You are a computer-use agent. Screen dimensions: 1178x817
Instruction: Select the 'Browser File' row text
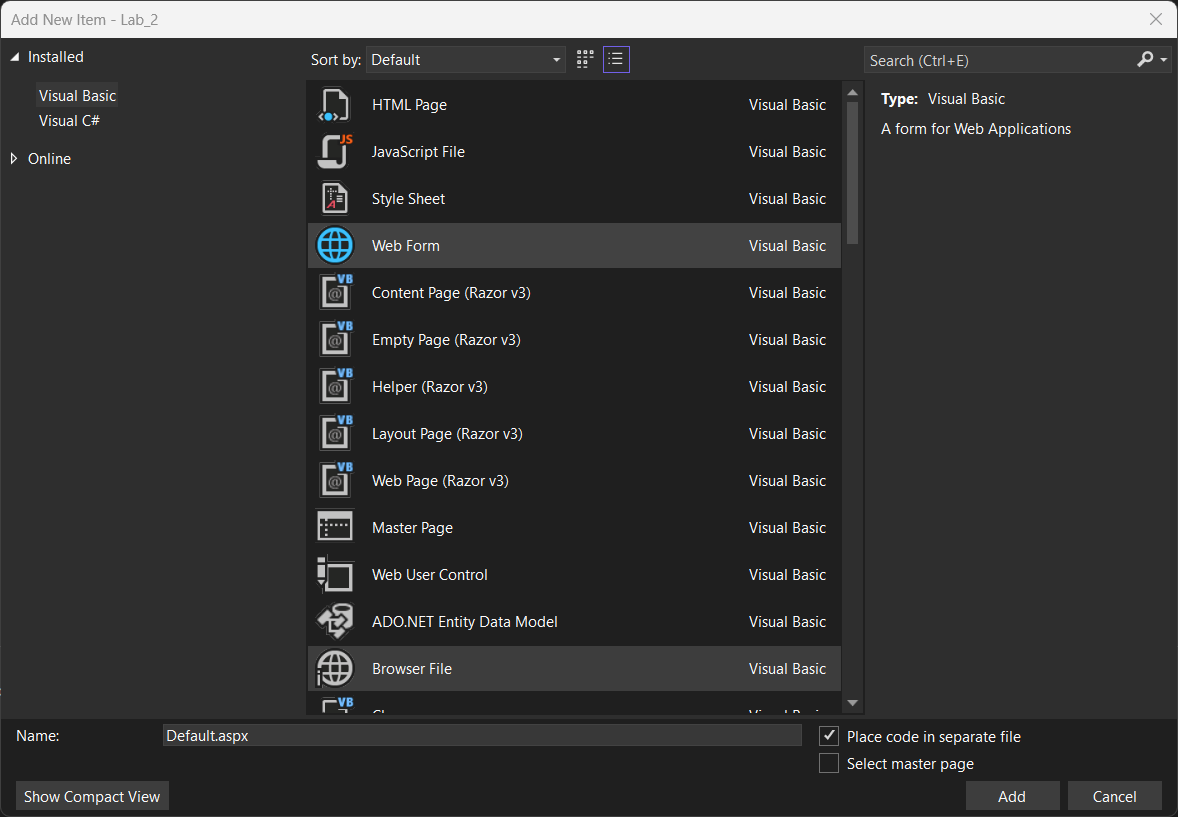[412, 668]
